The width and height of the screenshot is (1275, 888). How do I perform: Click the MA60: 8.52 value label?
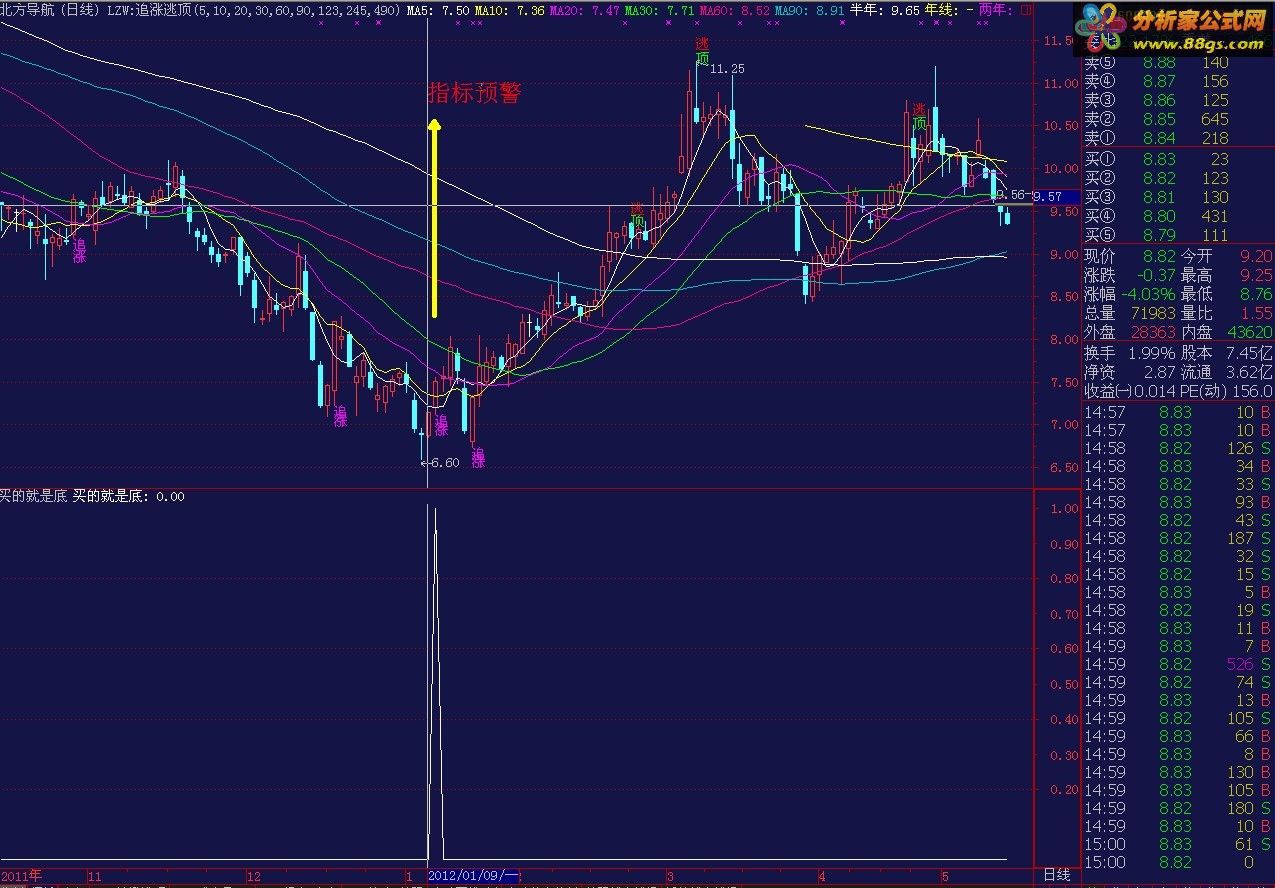[734, 9]
